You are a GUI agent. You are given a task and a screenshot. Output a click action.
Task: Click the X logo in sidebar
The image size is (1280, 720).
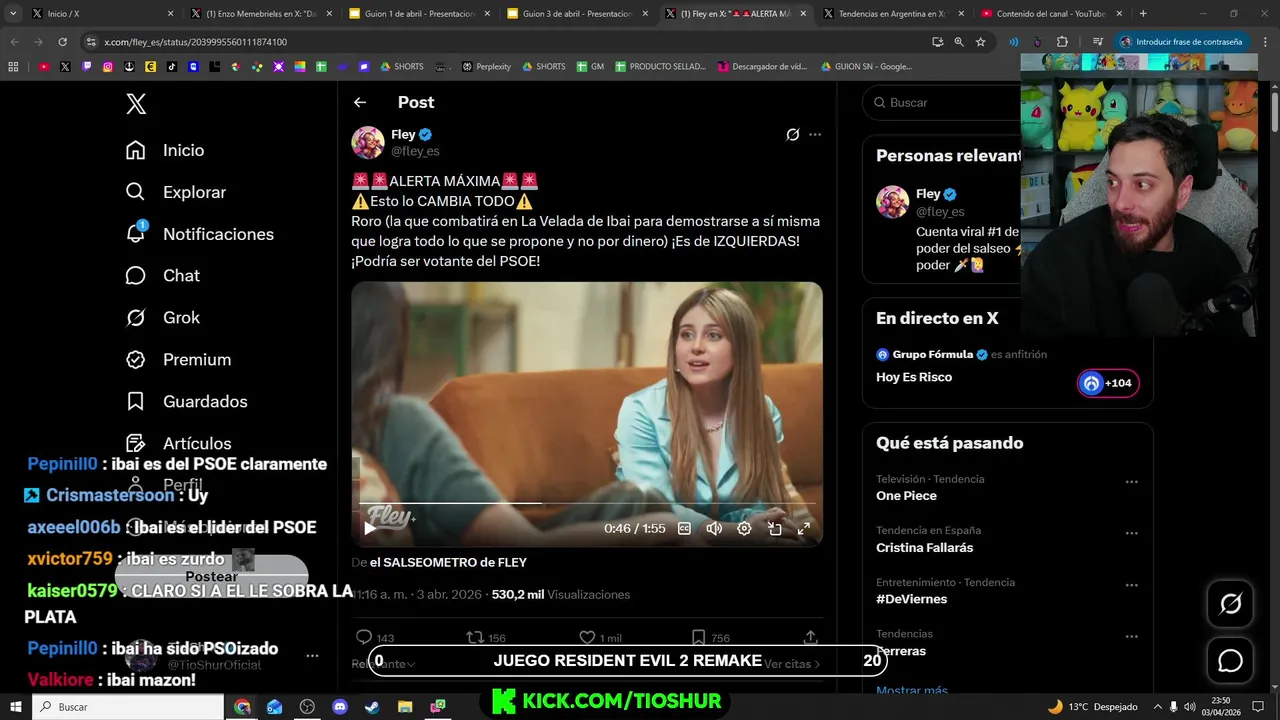136,103
